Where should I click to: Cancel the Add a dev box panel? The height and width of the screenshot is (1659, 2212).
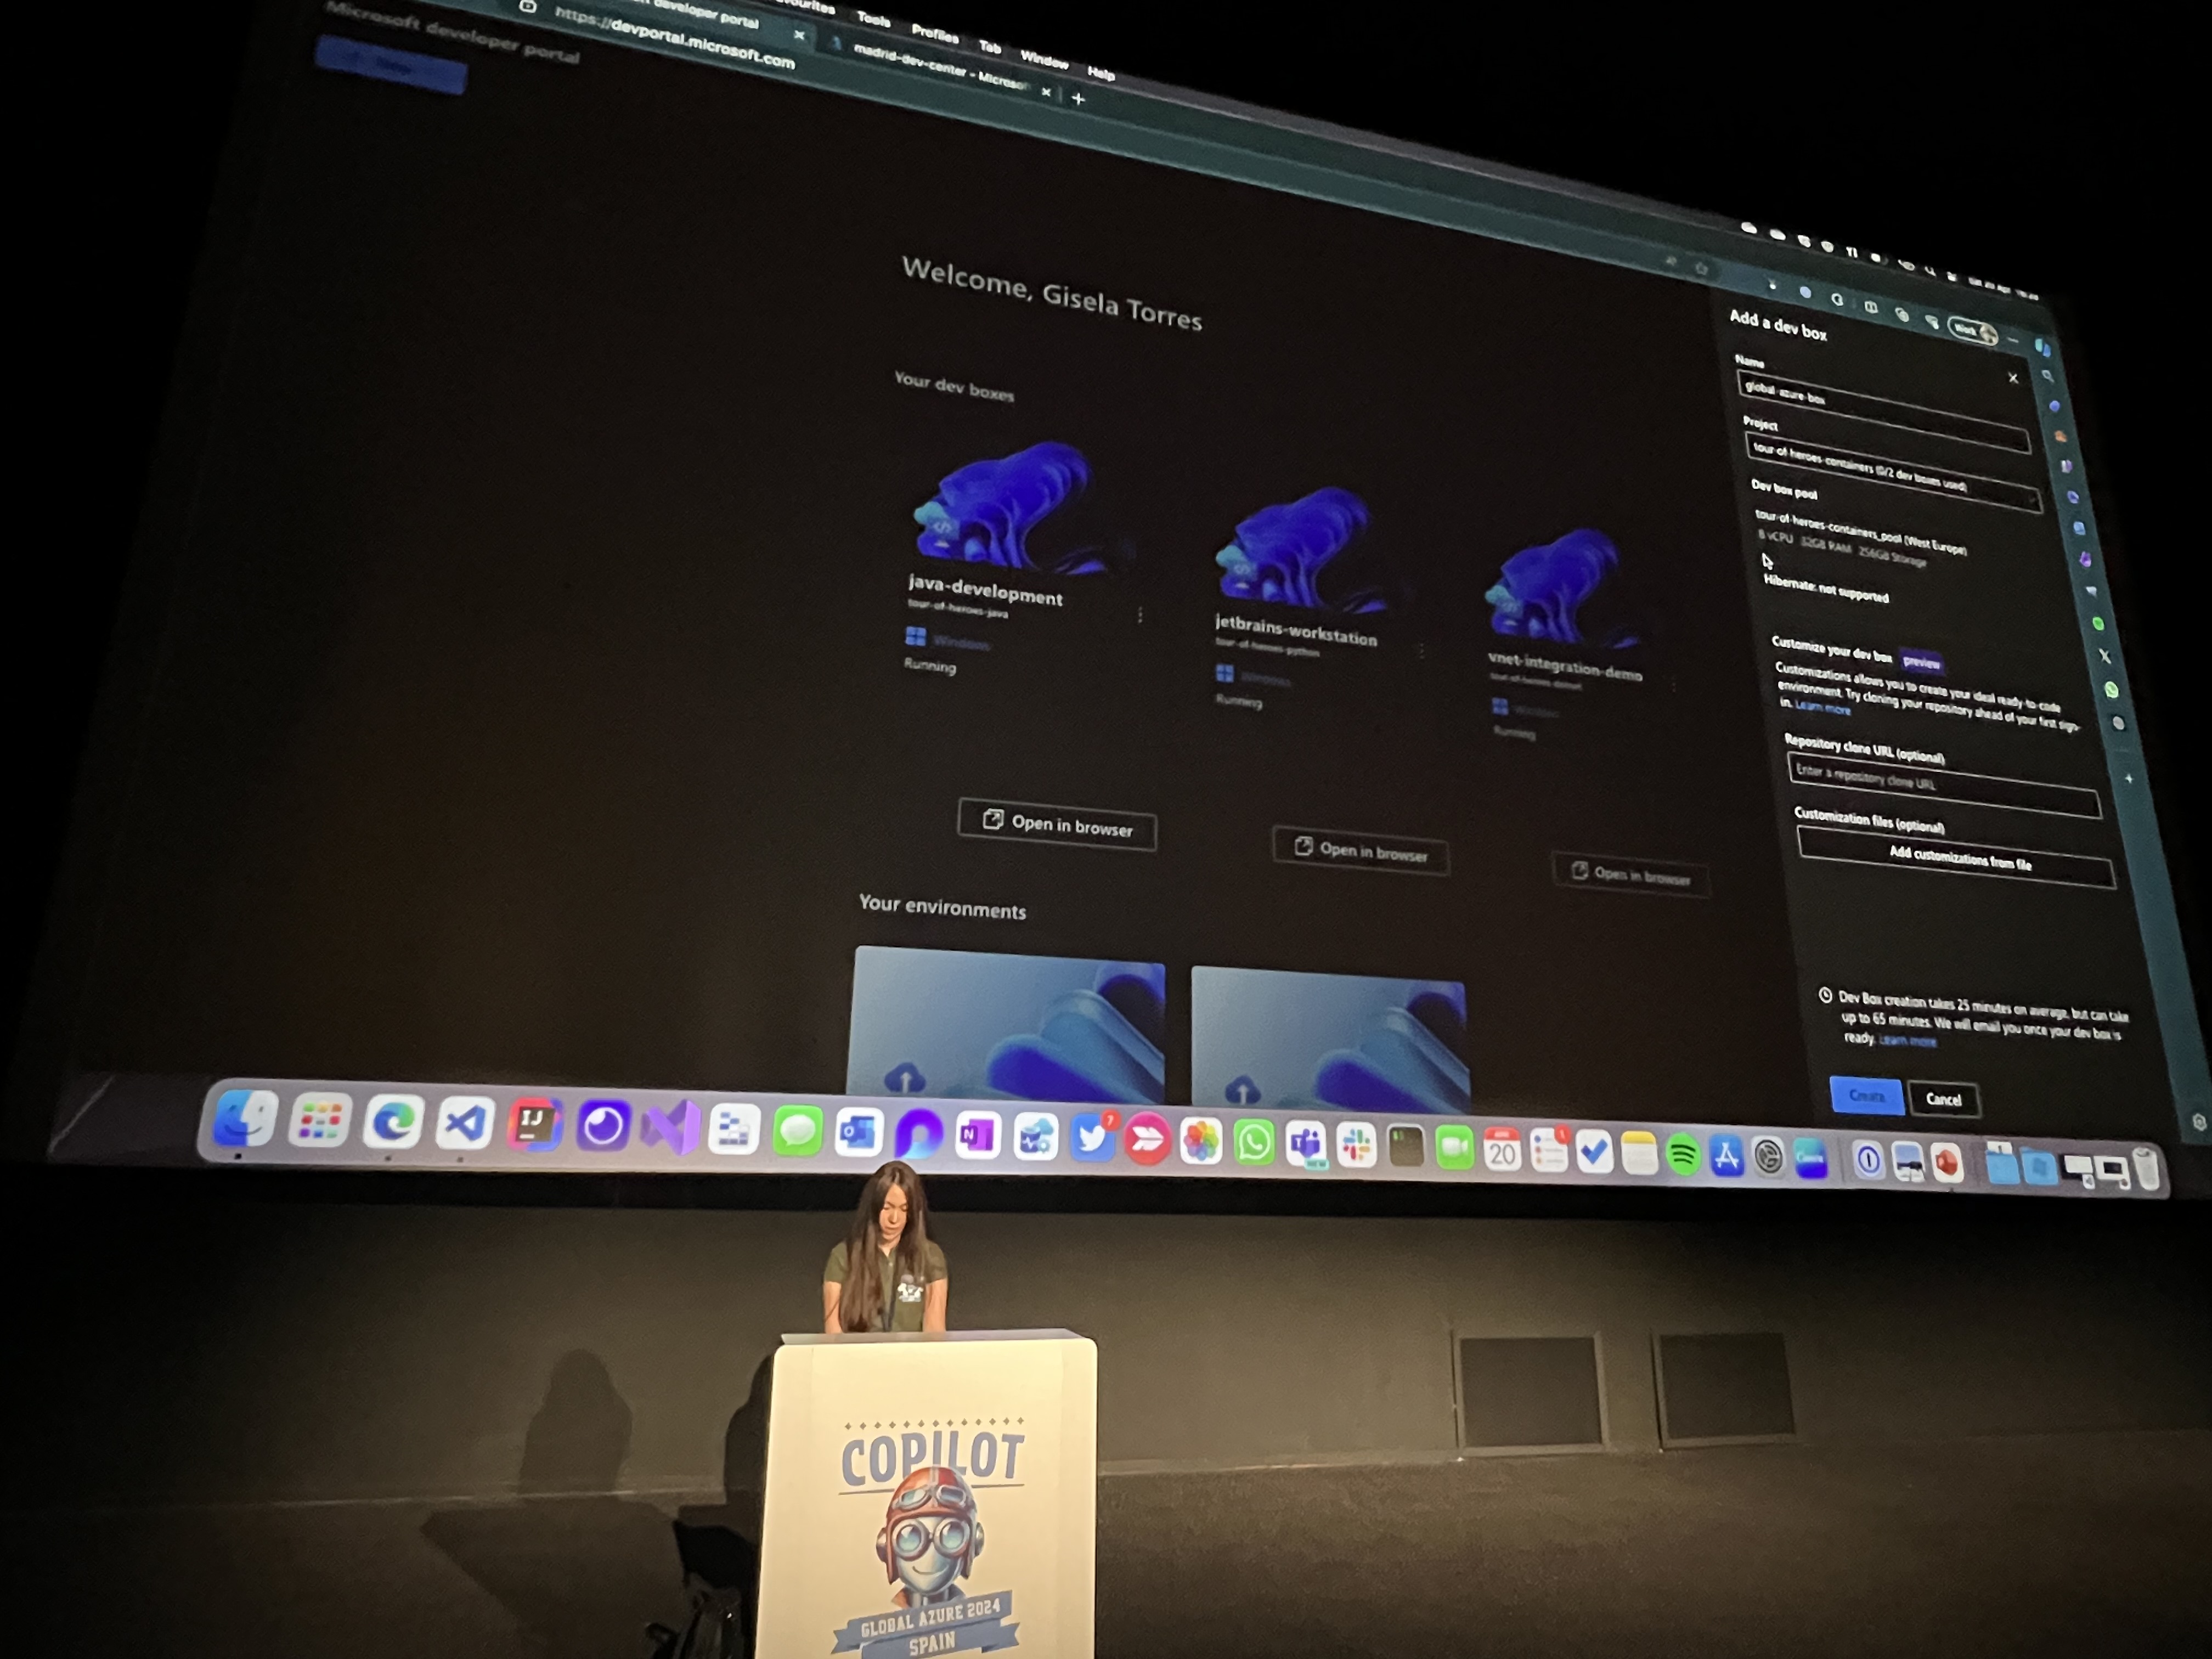coord(1943,1099)
